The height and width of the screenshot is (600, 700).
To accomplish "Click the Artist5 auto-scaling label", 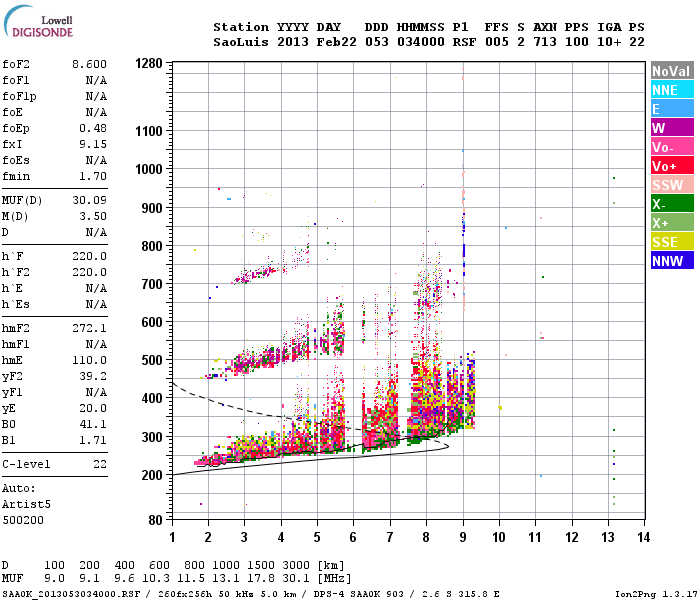I will (26, 504).
